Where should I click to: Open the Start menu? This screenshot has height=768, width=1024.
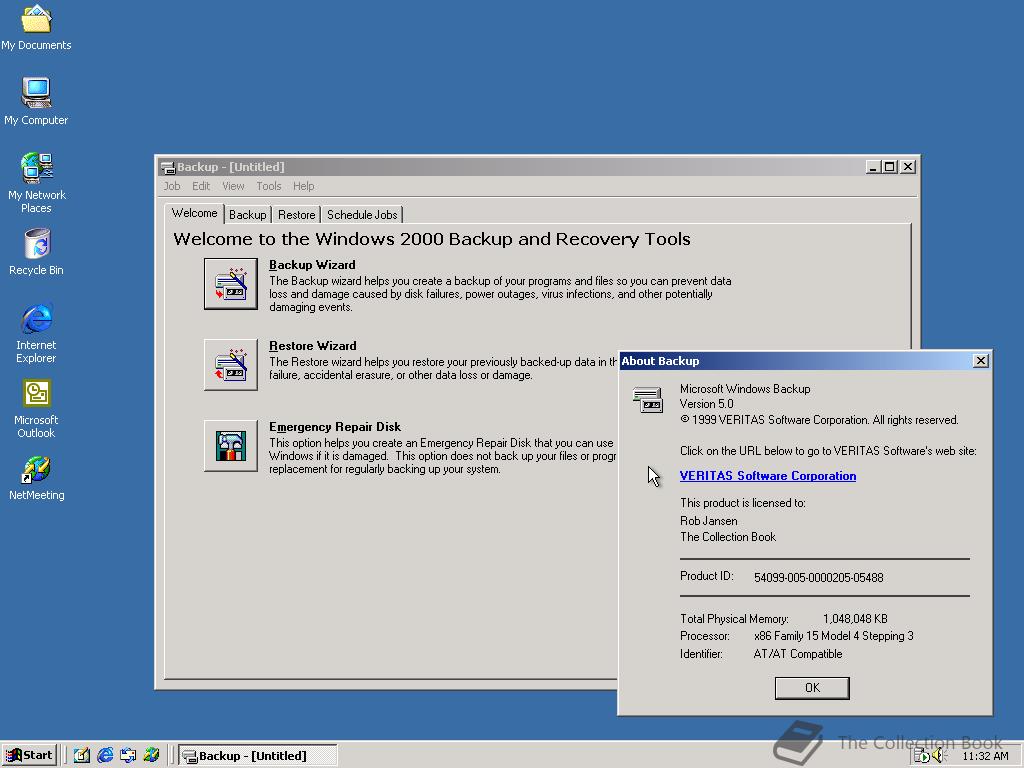(29, 756)
